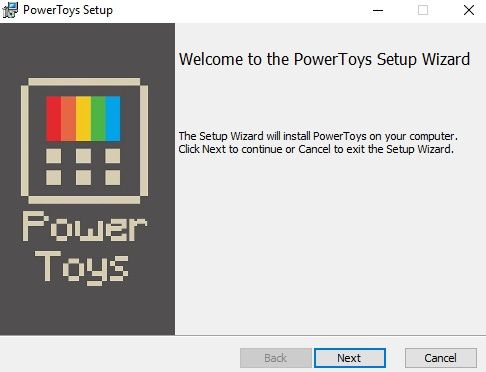Click the 'Welcome to the PowerToys Setup Wizard' heading

pos(324,60)
